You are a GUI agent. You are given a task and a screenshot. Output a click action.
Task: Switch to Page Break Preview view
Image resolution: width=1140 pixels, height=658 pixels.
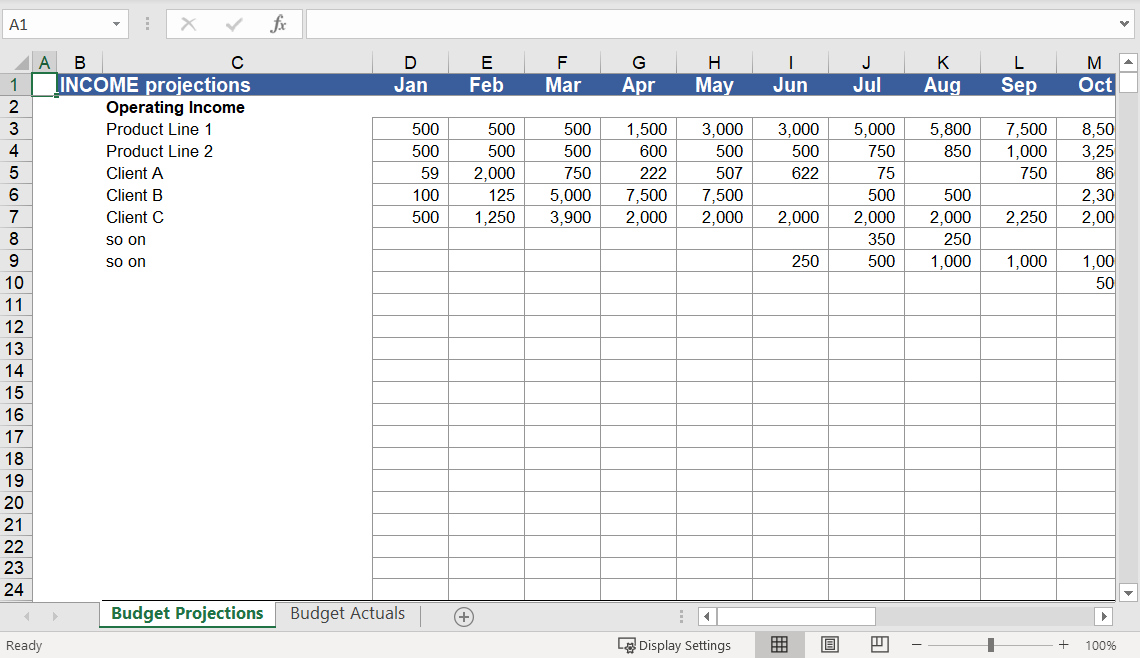pos(880,645)
